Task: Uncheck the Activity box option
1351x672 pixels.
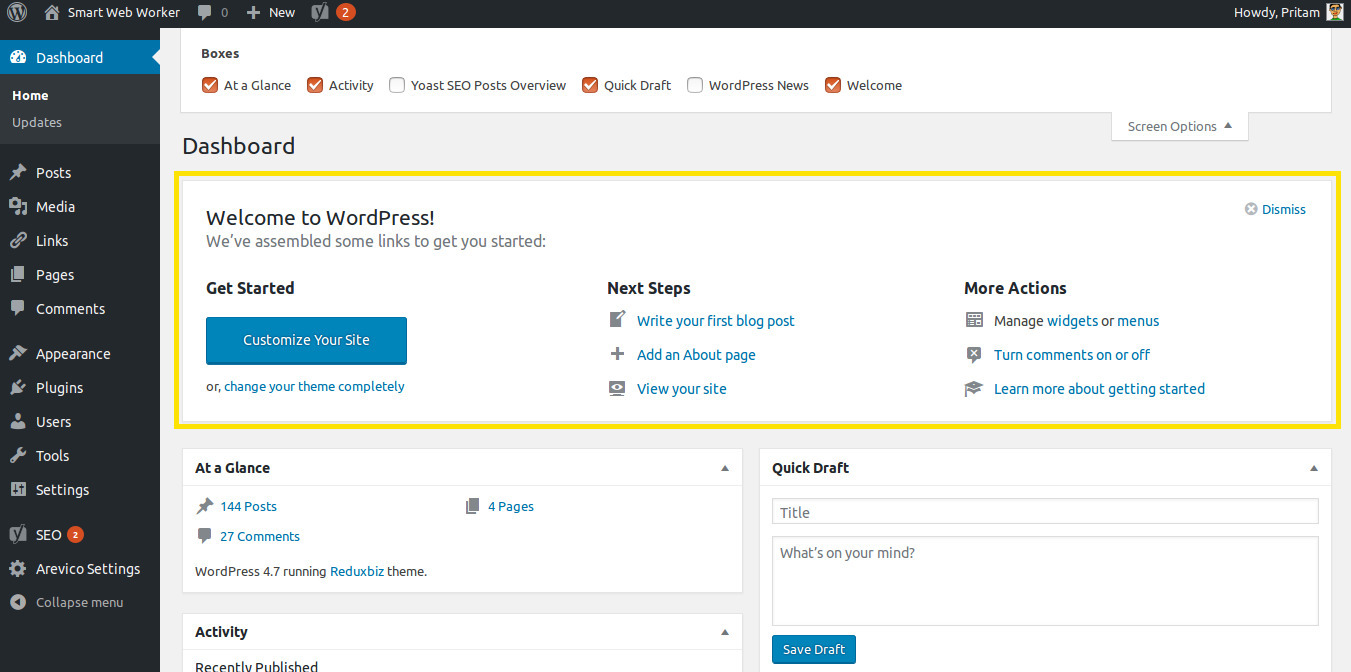Action: coord(315,85)
